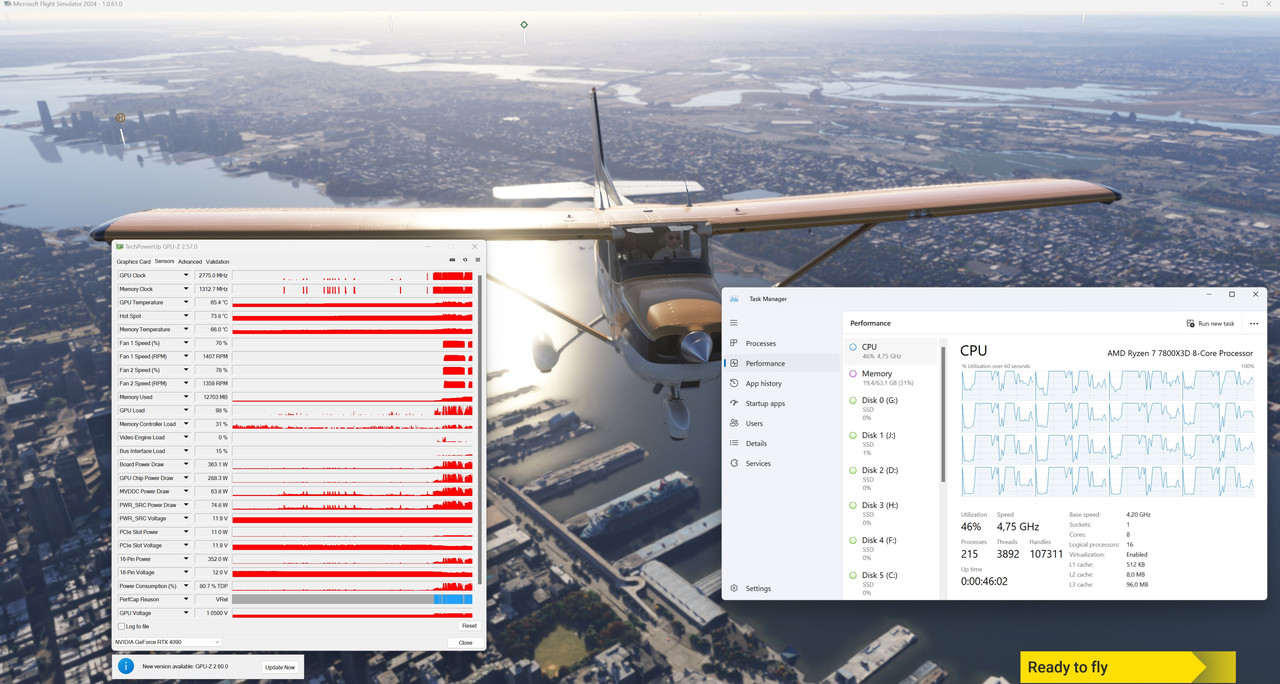Open Services page in Task Manager
This screenshot has height=684, width=1280.
[x=780, y=463]
